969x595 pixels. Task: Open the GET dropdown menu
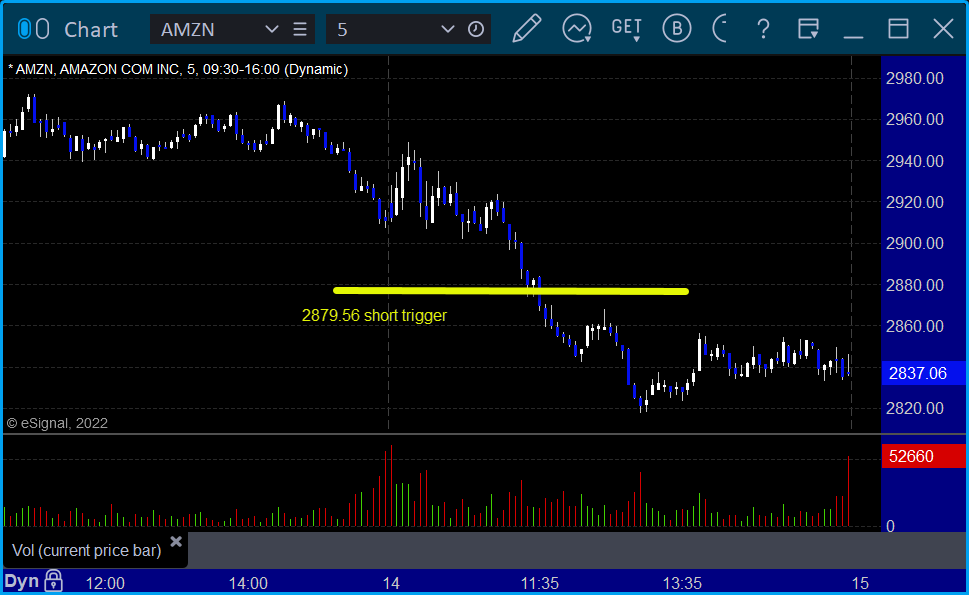click(x=627, y=29)
